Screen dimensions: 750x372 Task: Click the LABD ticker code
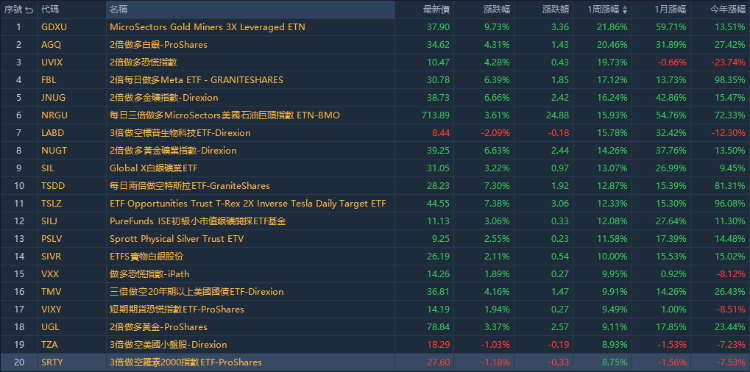[53, 133]
